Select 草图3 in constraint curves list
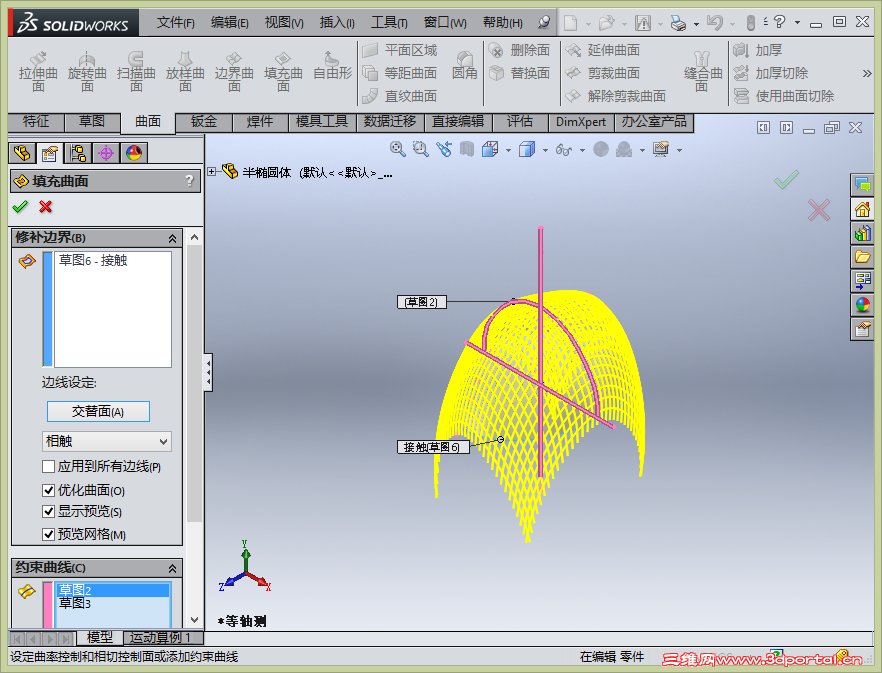This screenshot has height=673, width=882. click(112, 603)
